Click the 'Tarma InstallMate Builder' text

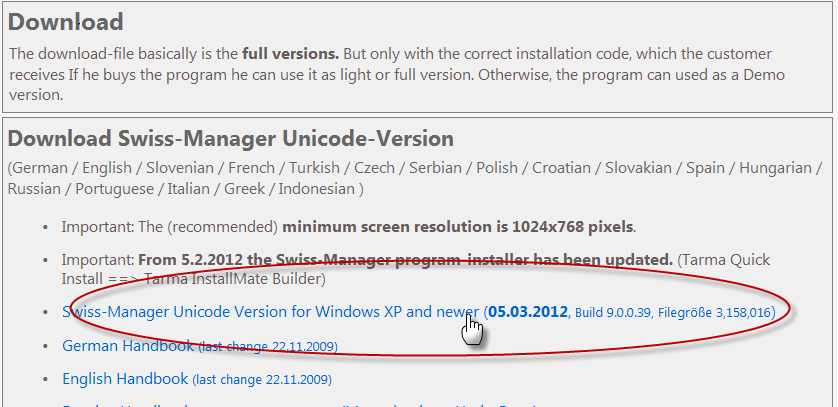click(x=233, y=279)
